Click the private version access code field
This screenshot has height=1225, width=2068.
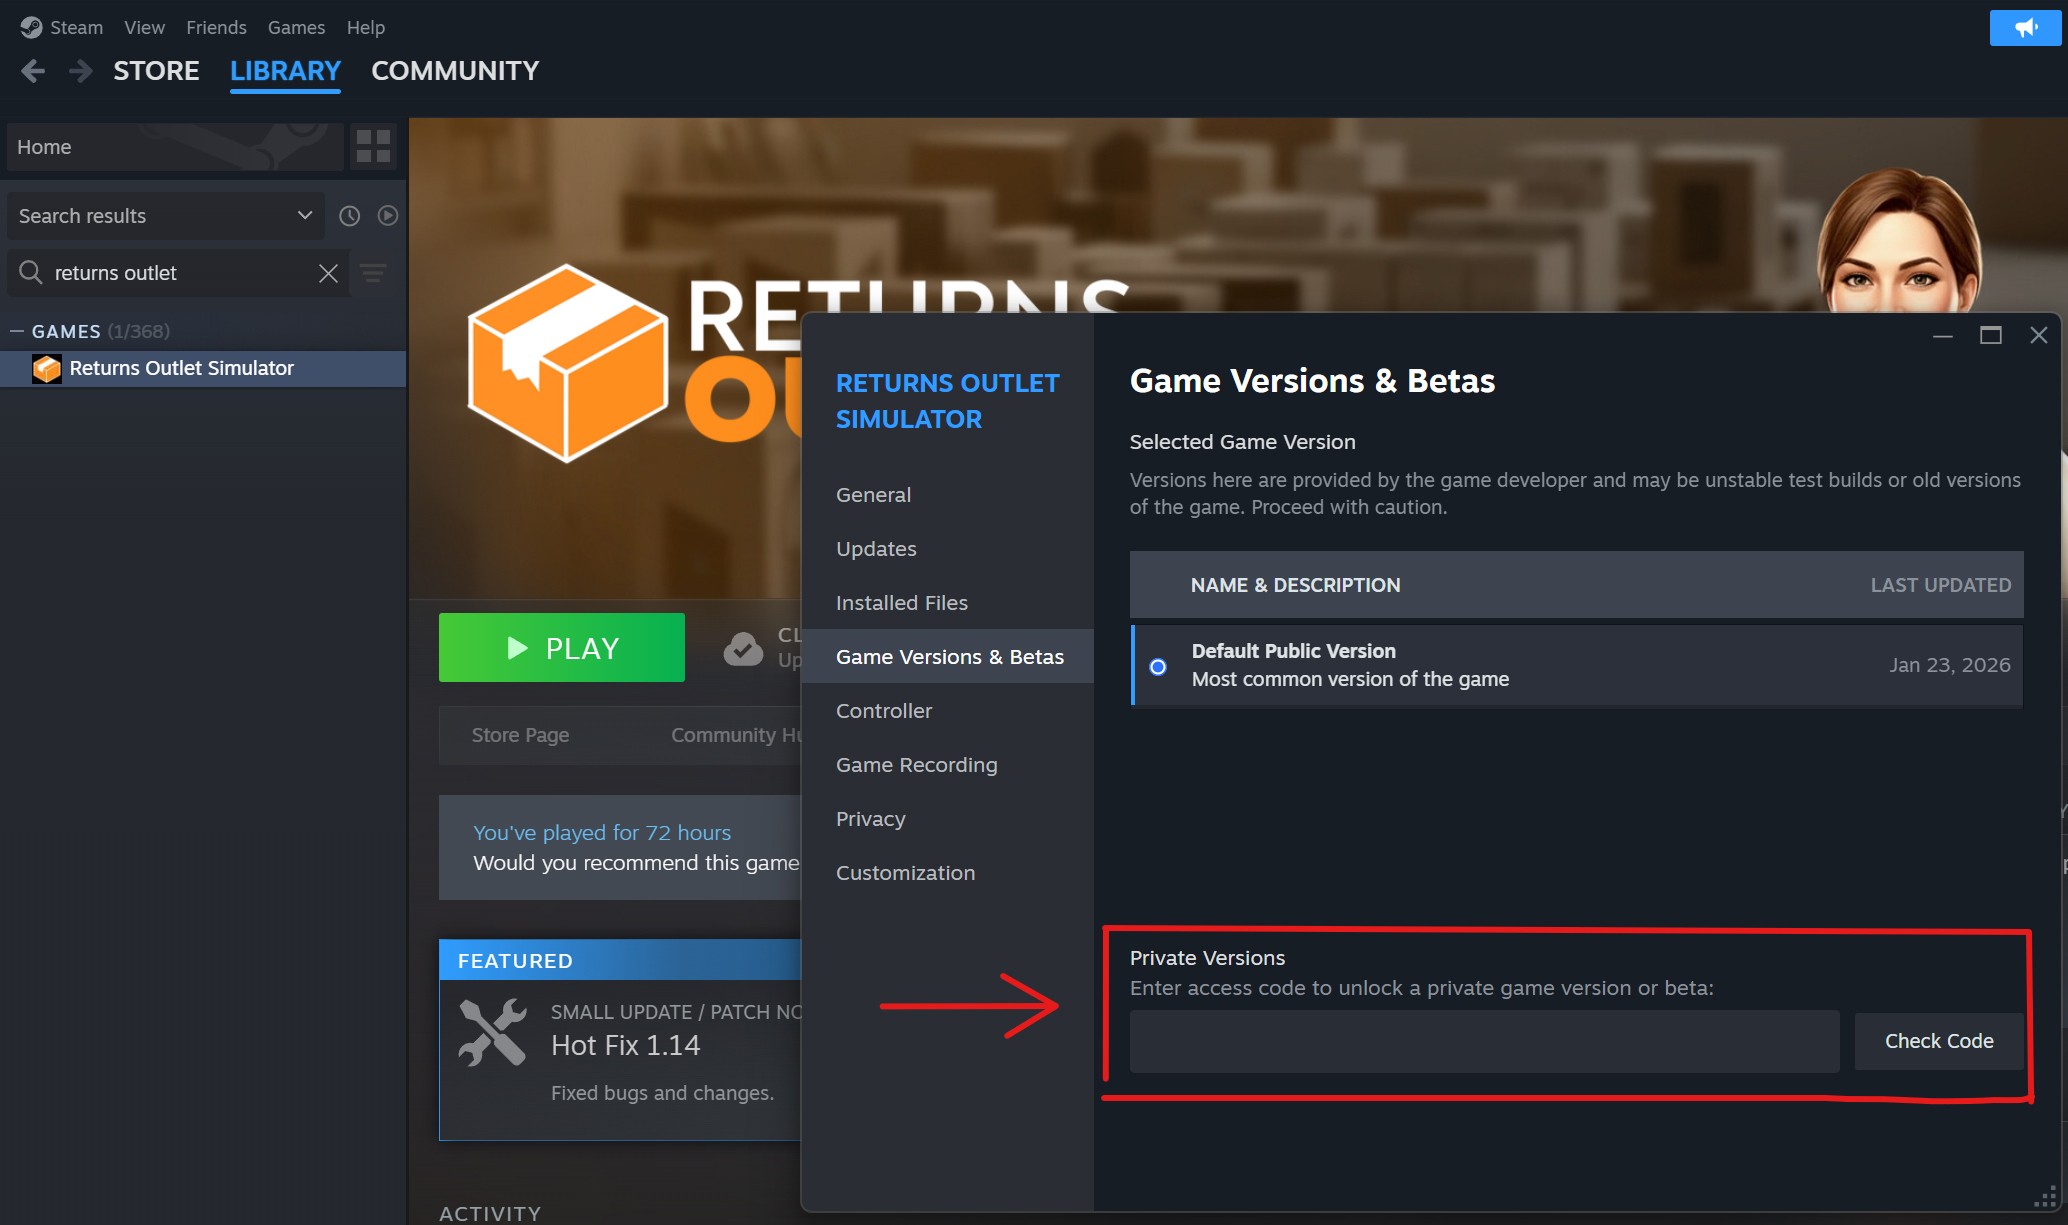coord(1484,1041)
